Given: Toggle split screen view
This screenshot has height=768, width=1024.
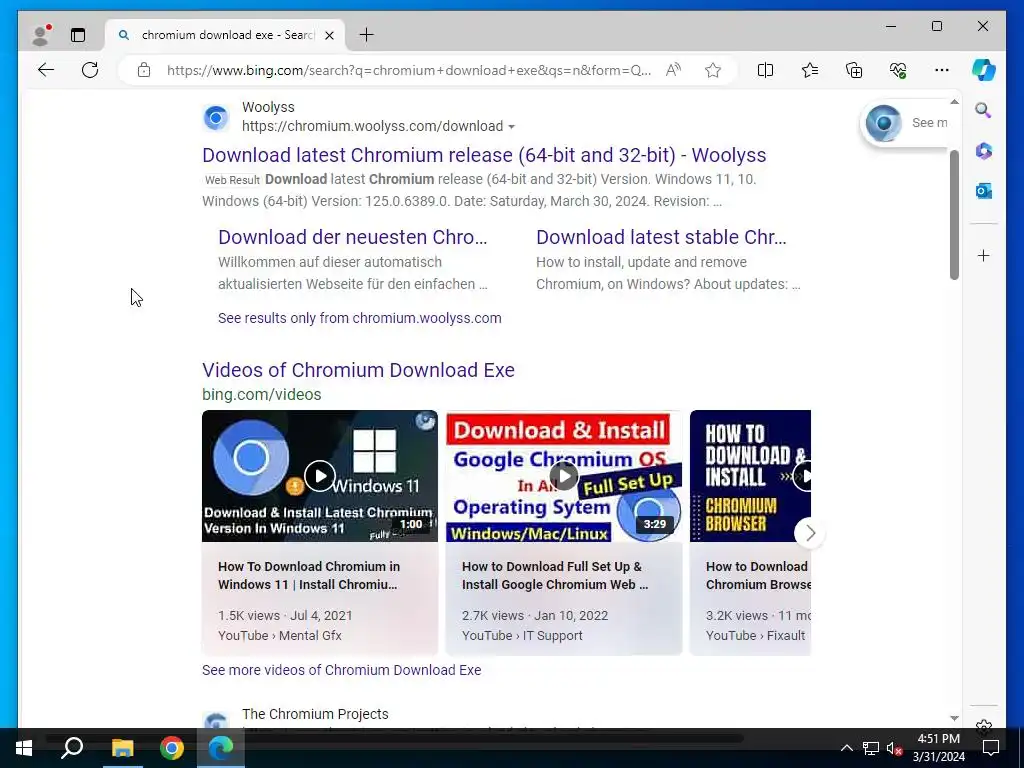Looking at the screenshot, I should 765,70.
